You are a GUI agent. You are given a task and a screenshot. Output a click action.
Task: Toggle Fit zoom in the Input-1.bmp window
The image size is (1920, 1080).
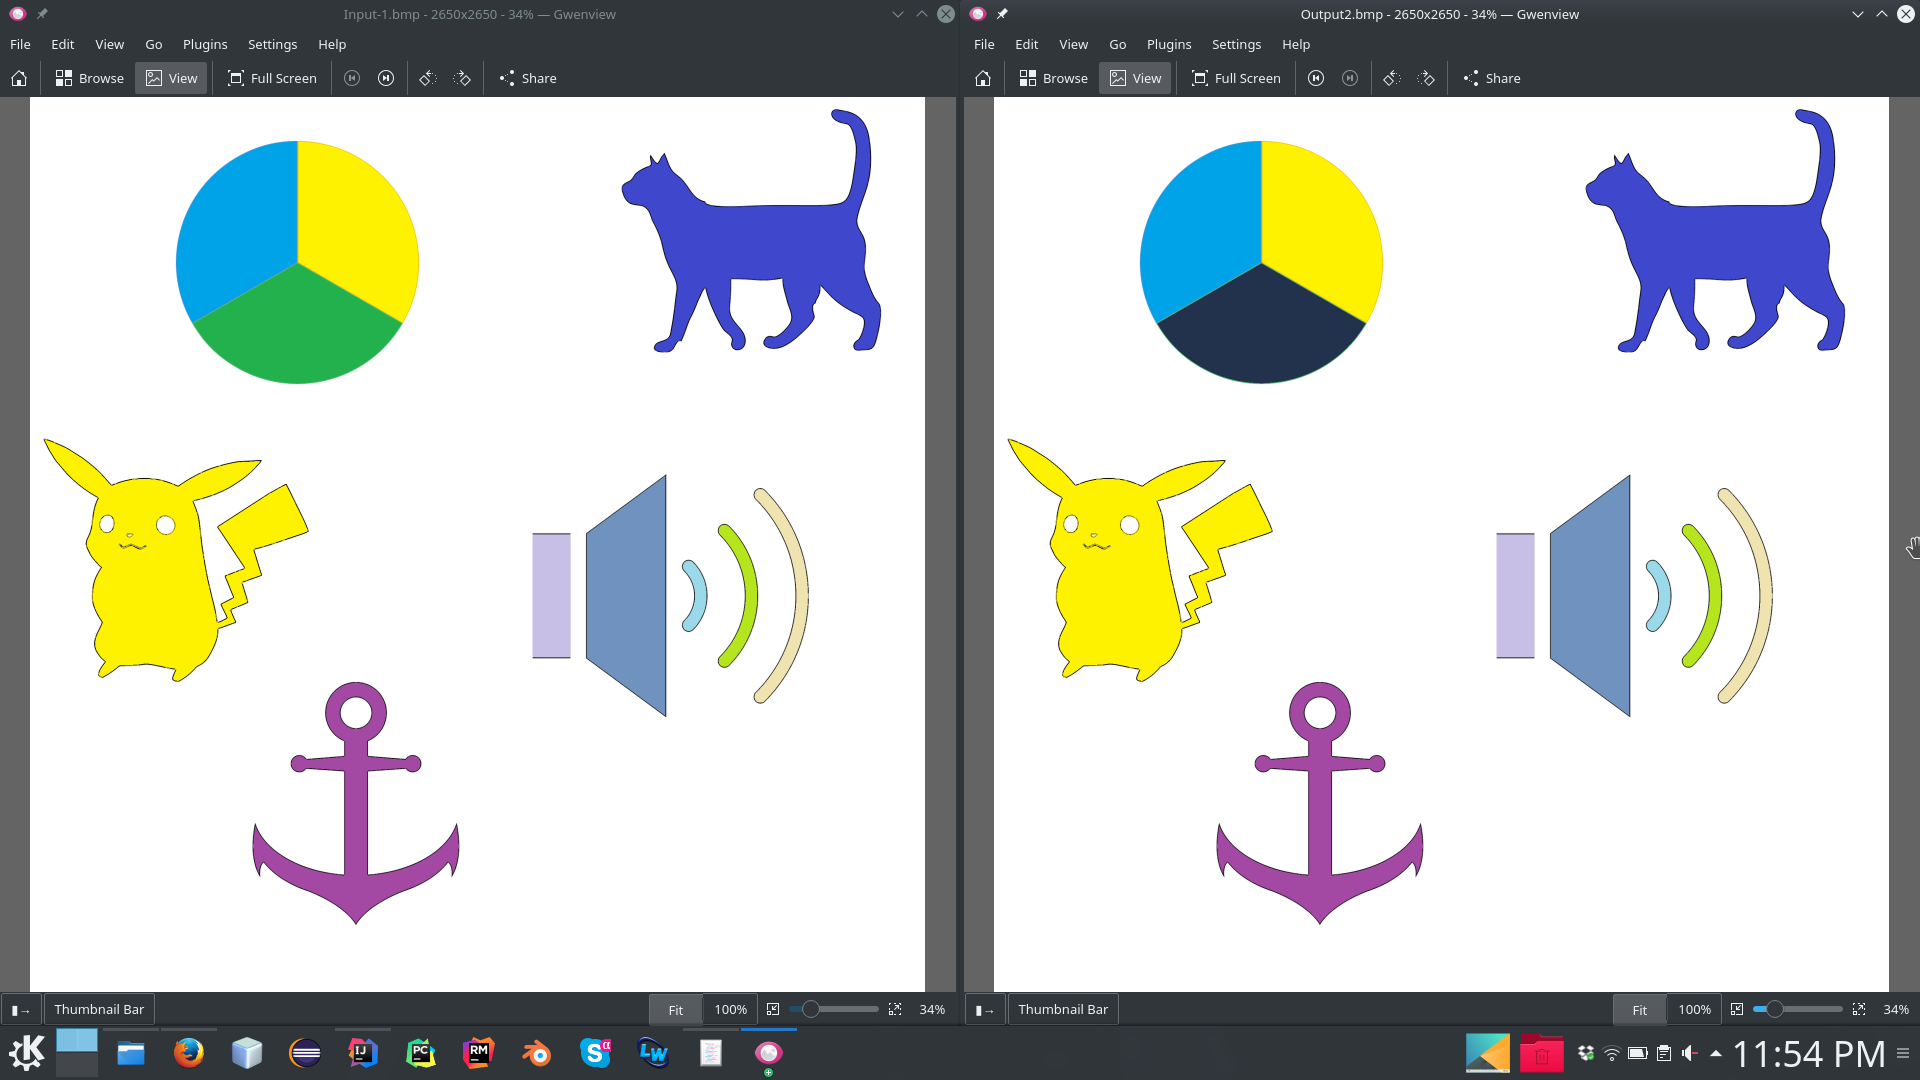(676, 1010)
